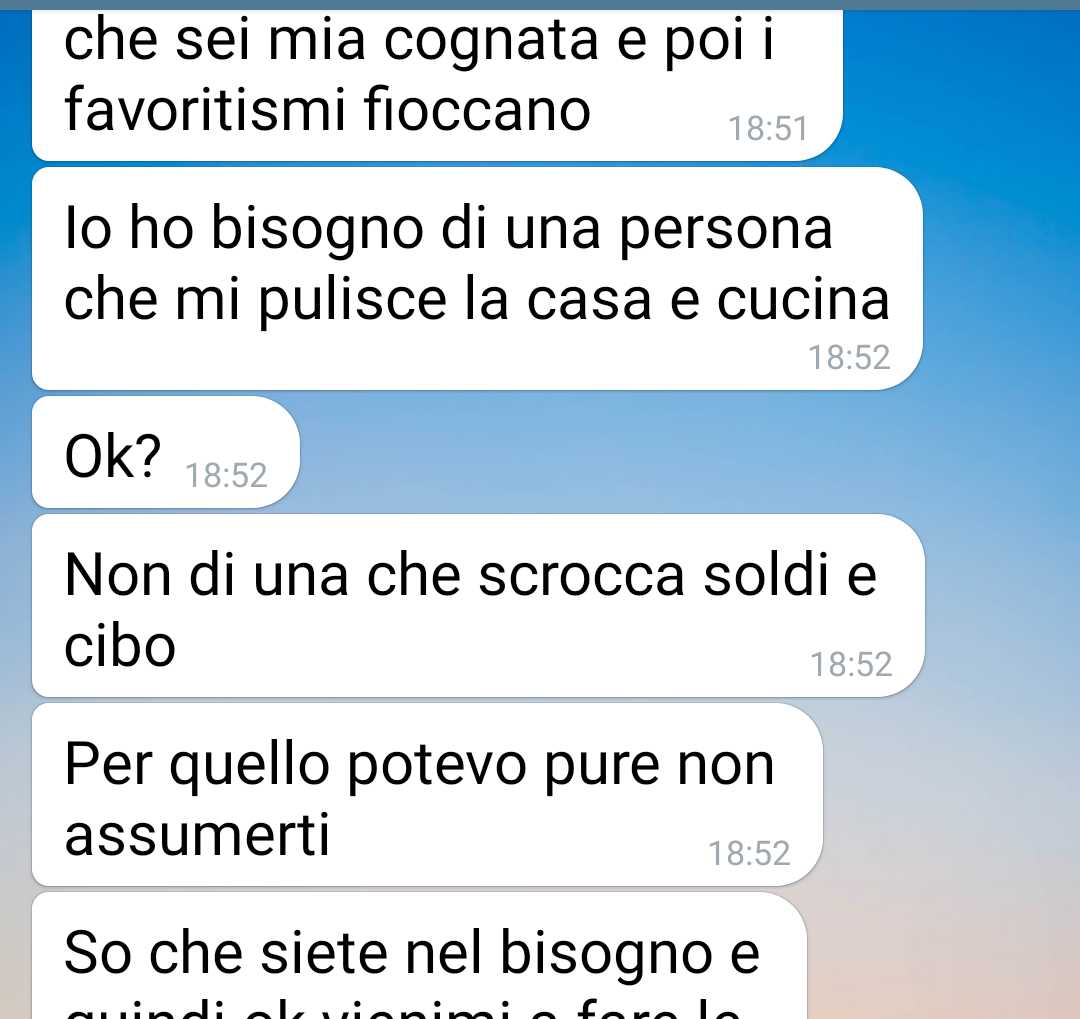This screenshot has width=1080, height=1019.
Task: Tap the word 'cibo' in the message
Action: click(120, 646)
